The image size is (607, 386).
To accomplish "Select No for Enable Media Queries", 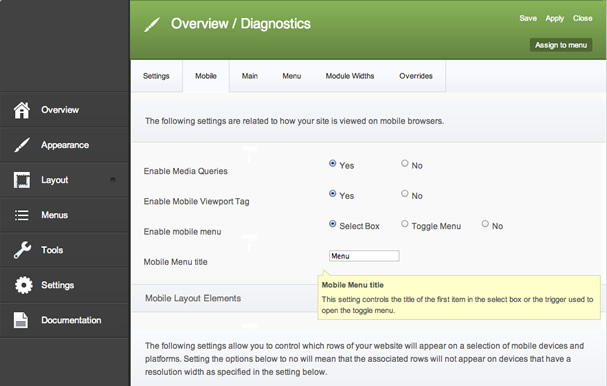I will pyautogui.click(x=405, y=163).
